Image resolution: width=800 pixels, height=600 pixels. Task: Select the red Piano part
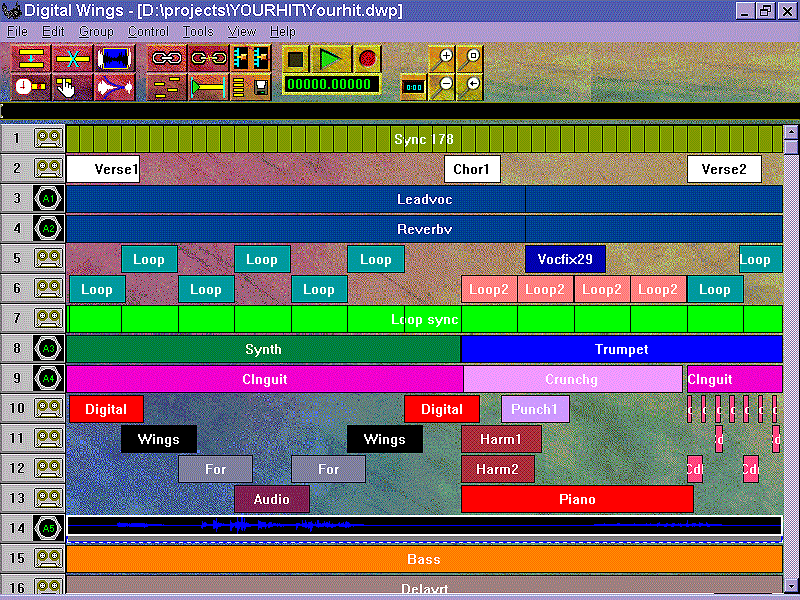[577, 499]
